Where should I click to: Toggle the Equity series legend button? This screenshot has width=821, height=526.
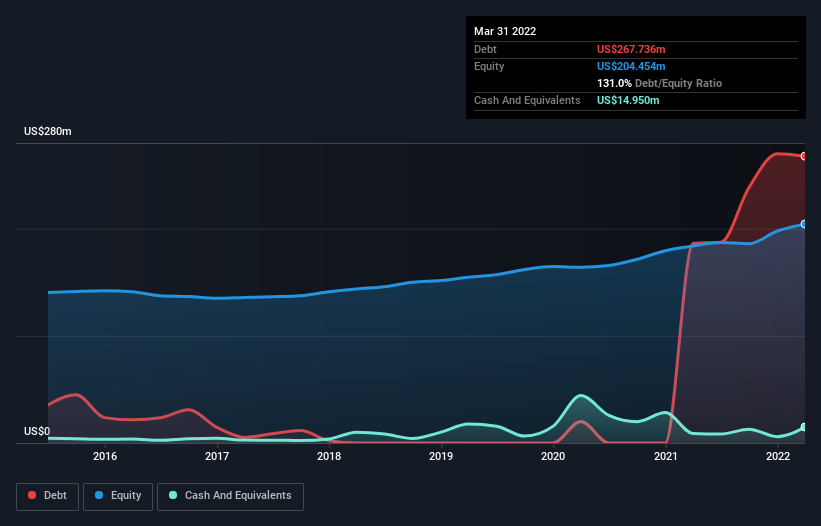coord(118,496)
